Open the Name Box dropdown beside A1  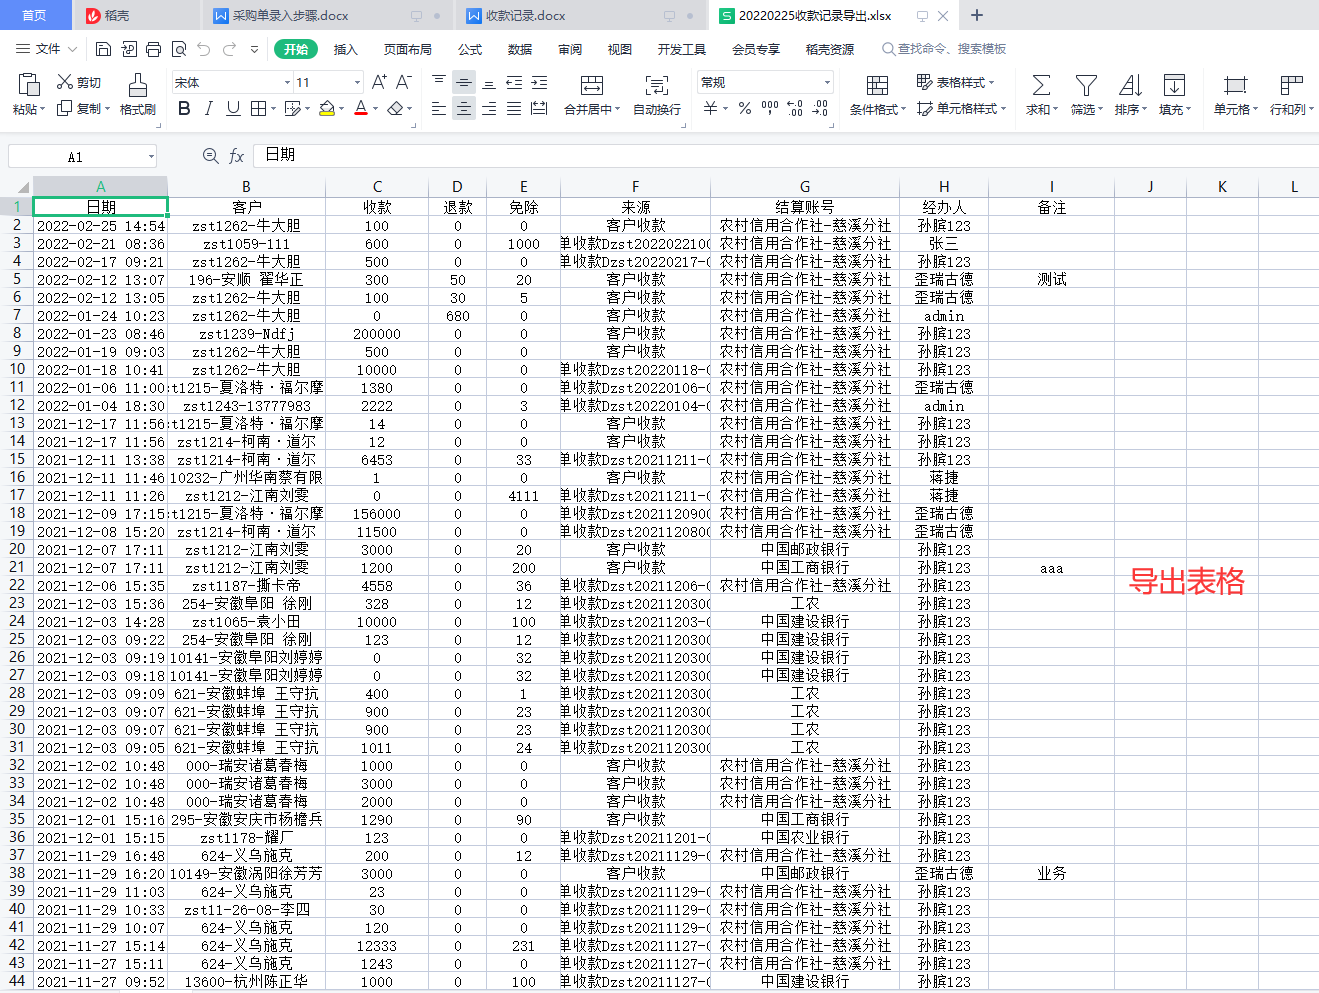[x=151, y=157]
